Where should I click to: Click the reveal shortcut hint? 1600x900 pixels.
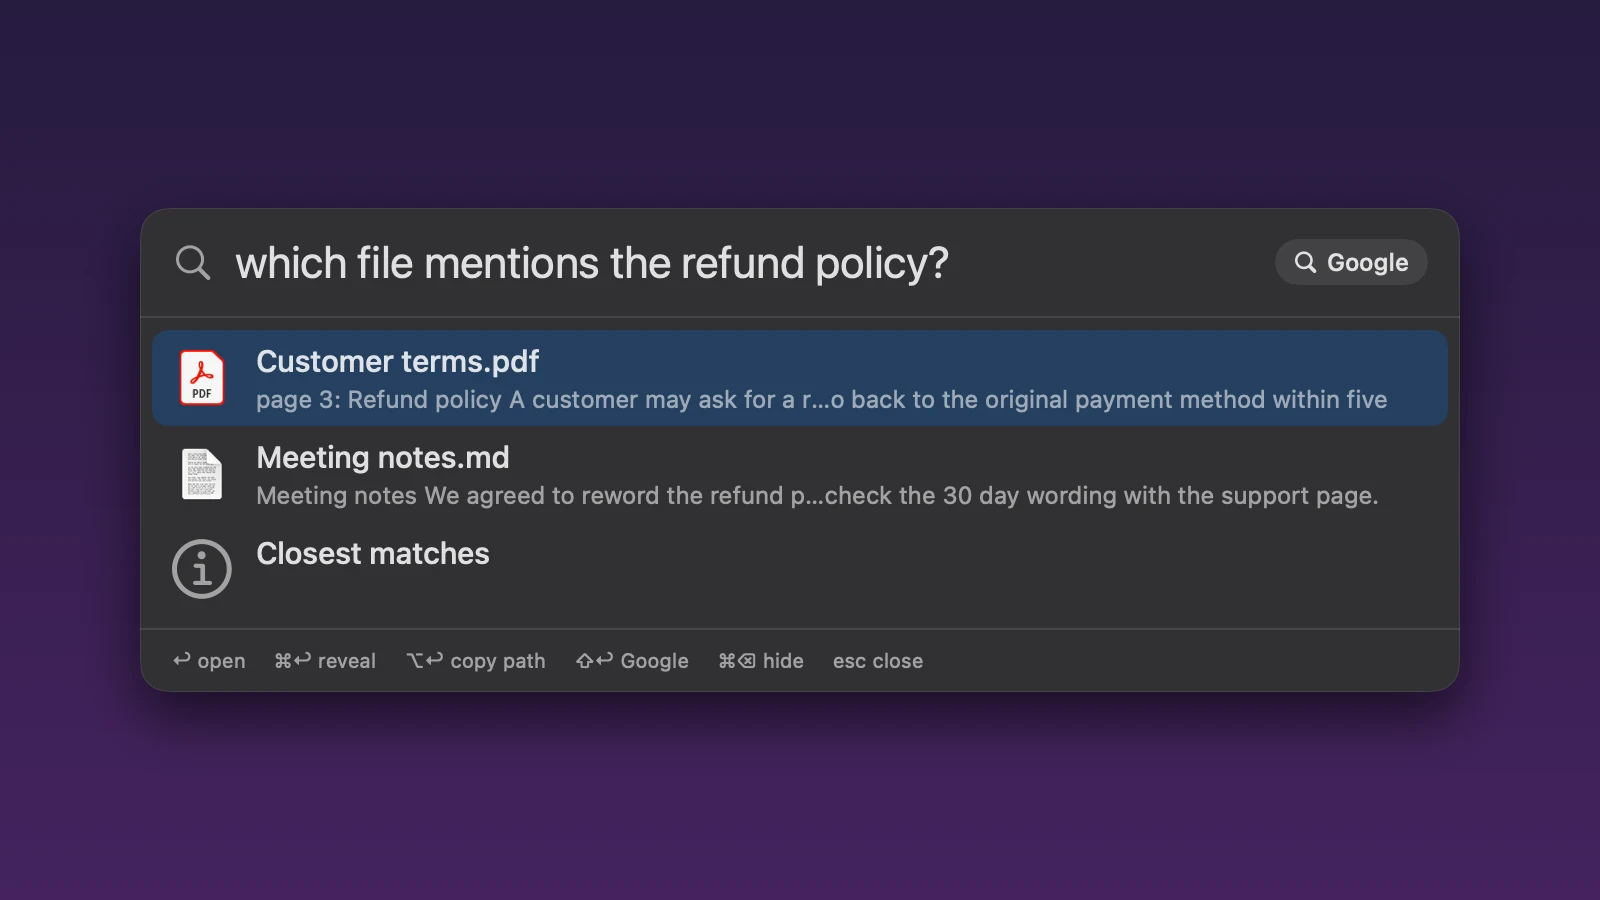pos(325,661)
